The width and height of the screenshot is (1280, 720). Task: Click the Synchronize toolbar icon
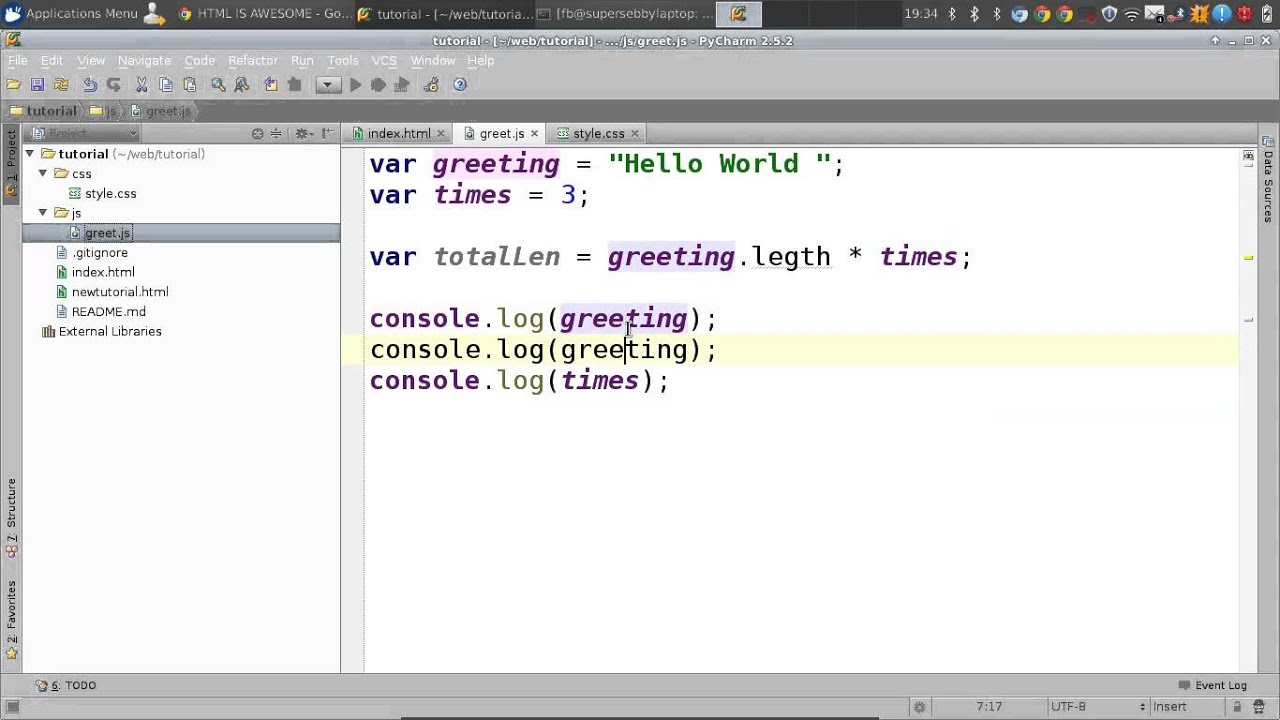click(61, 85)
